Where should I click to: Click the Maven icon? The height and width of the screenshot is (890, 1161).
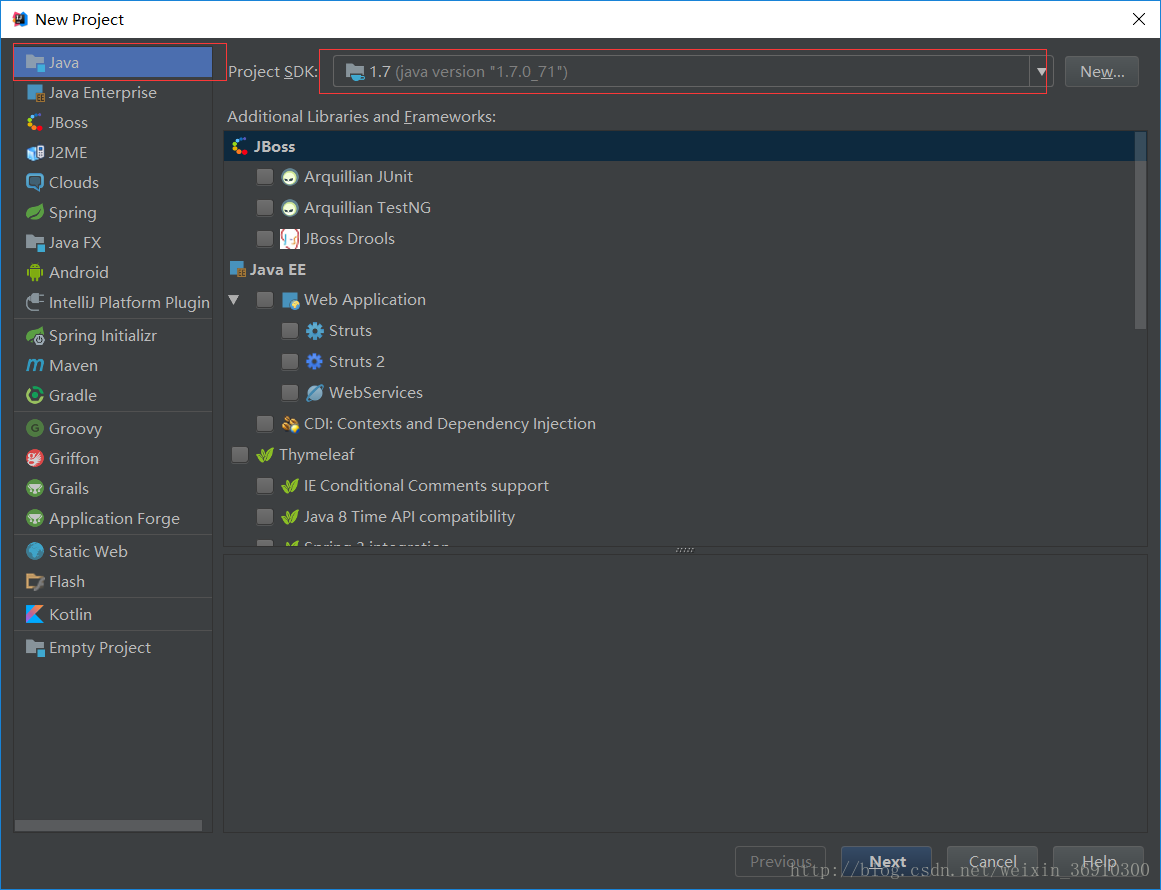35,365
